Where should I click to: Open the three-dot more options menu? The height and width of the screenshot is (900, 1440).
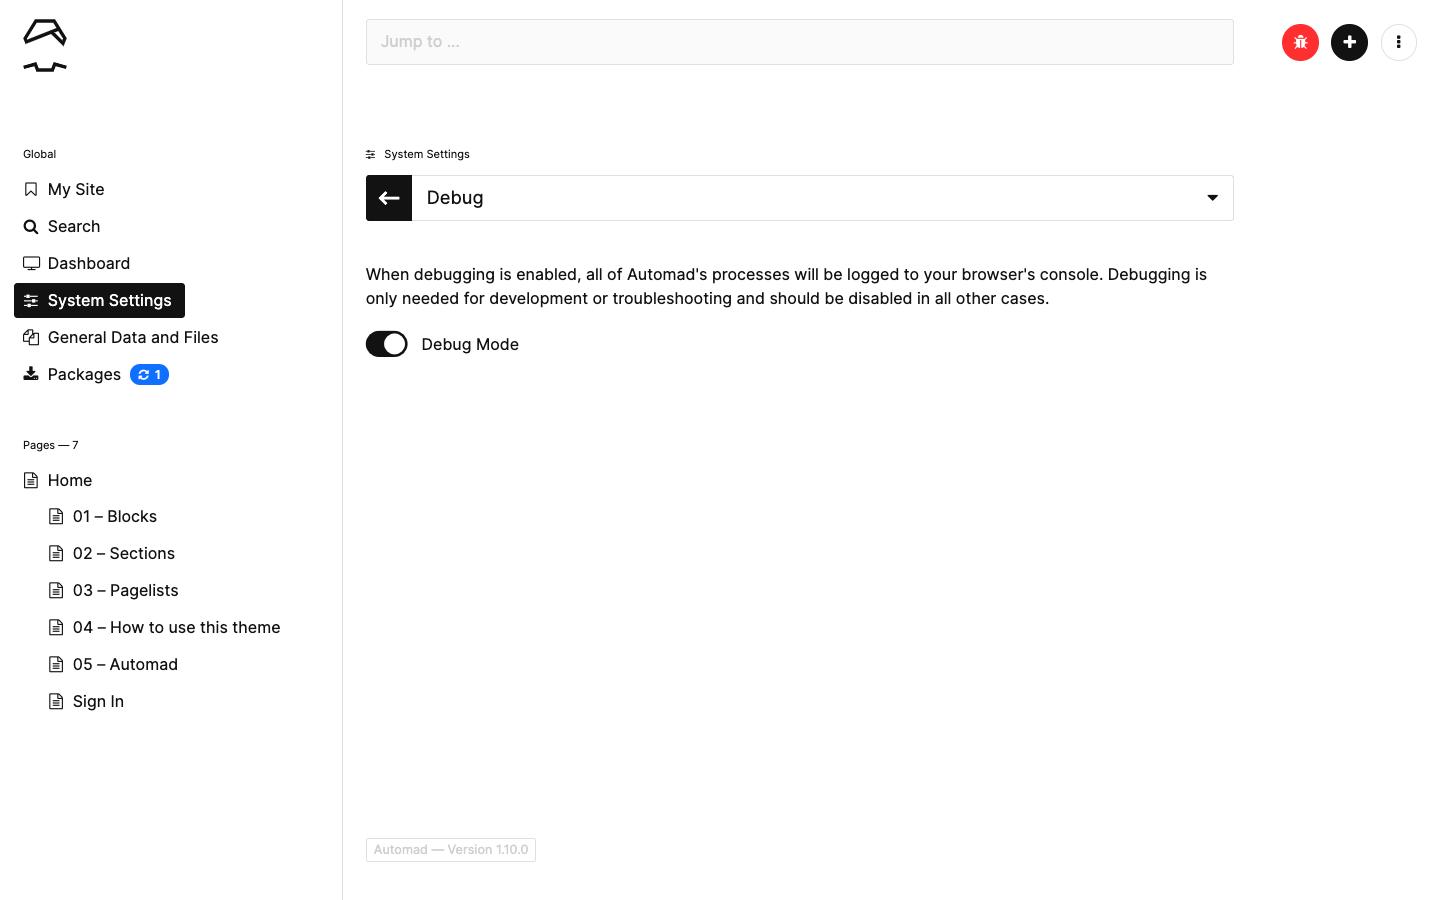[x=1398, y=42]
